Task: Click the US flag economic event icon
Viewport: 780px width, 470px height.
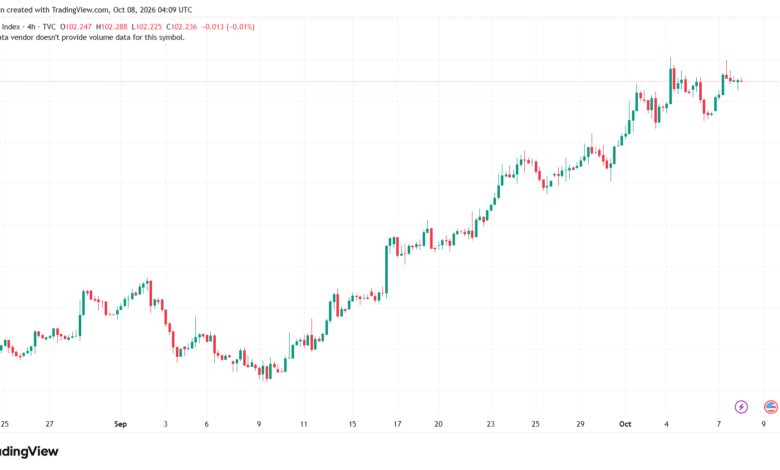Action: [x=771, y=407]
